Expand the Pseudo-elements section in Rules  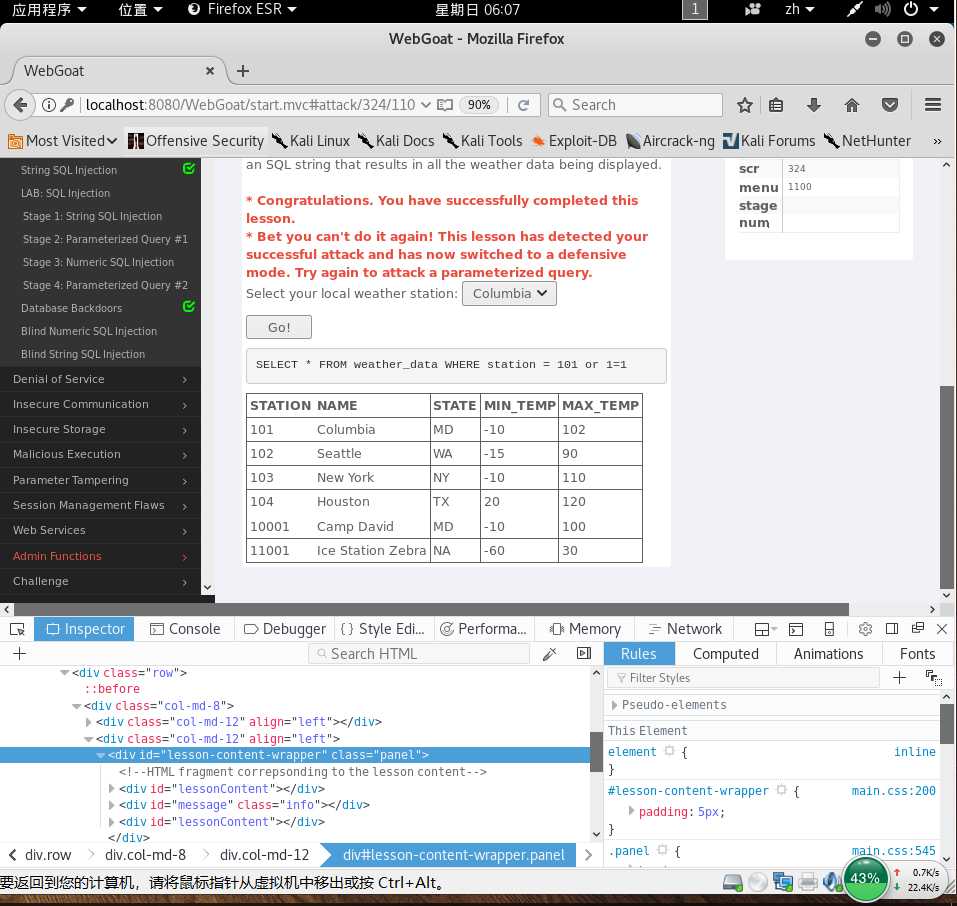point(614,705)
